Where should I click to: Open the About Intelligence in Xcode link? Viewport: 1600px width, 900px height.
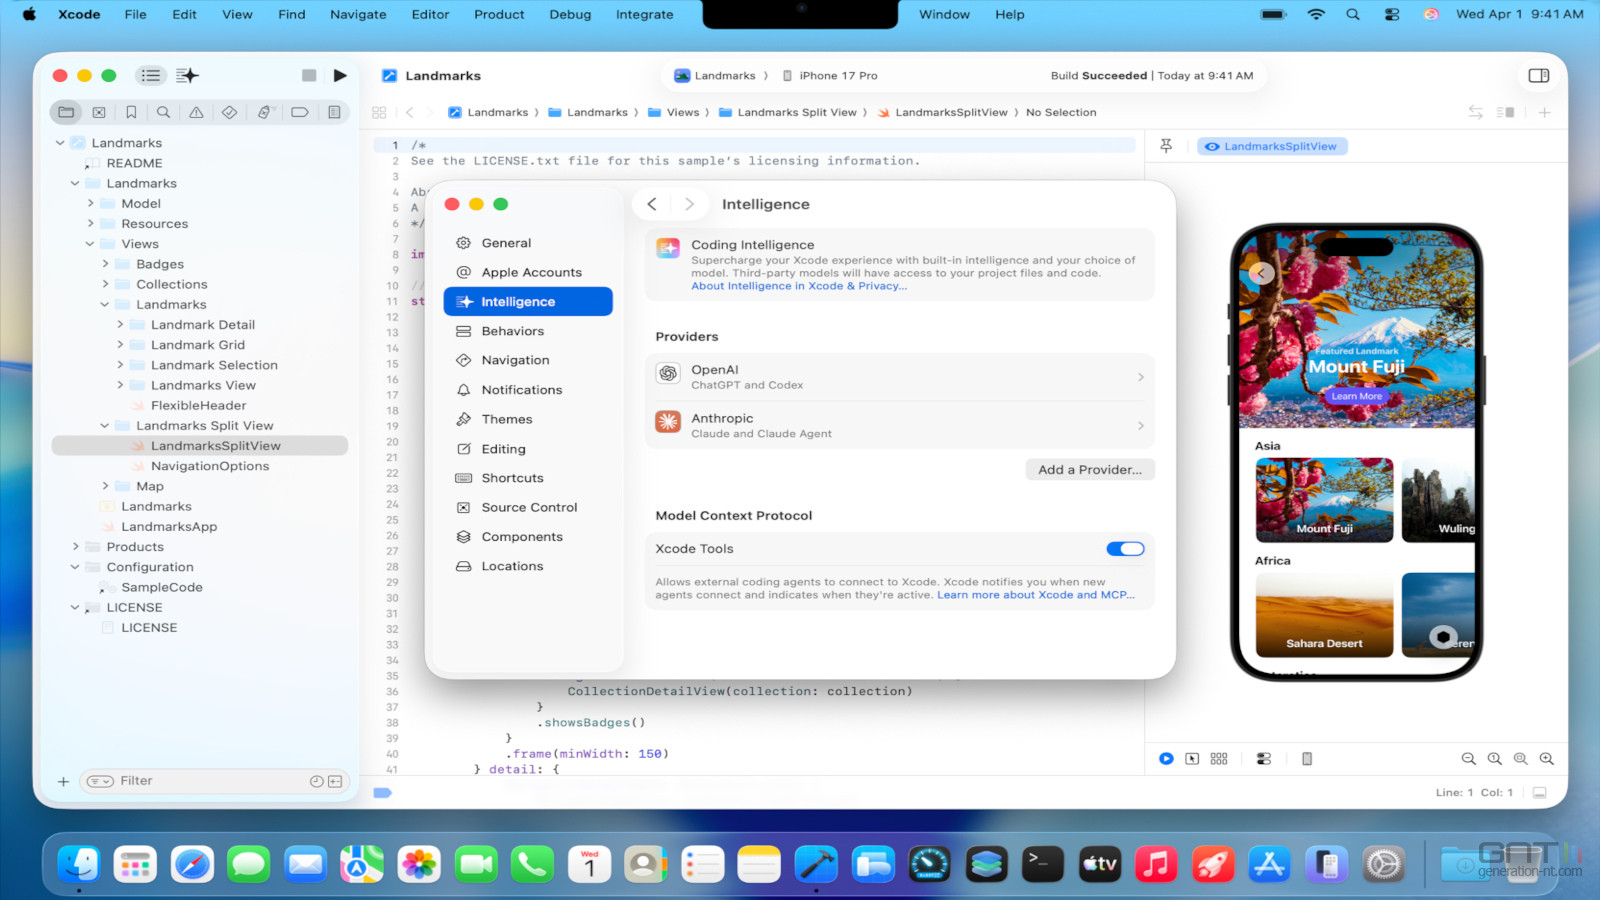click(798, 285)
